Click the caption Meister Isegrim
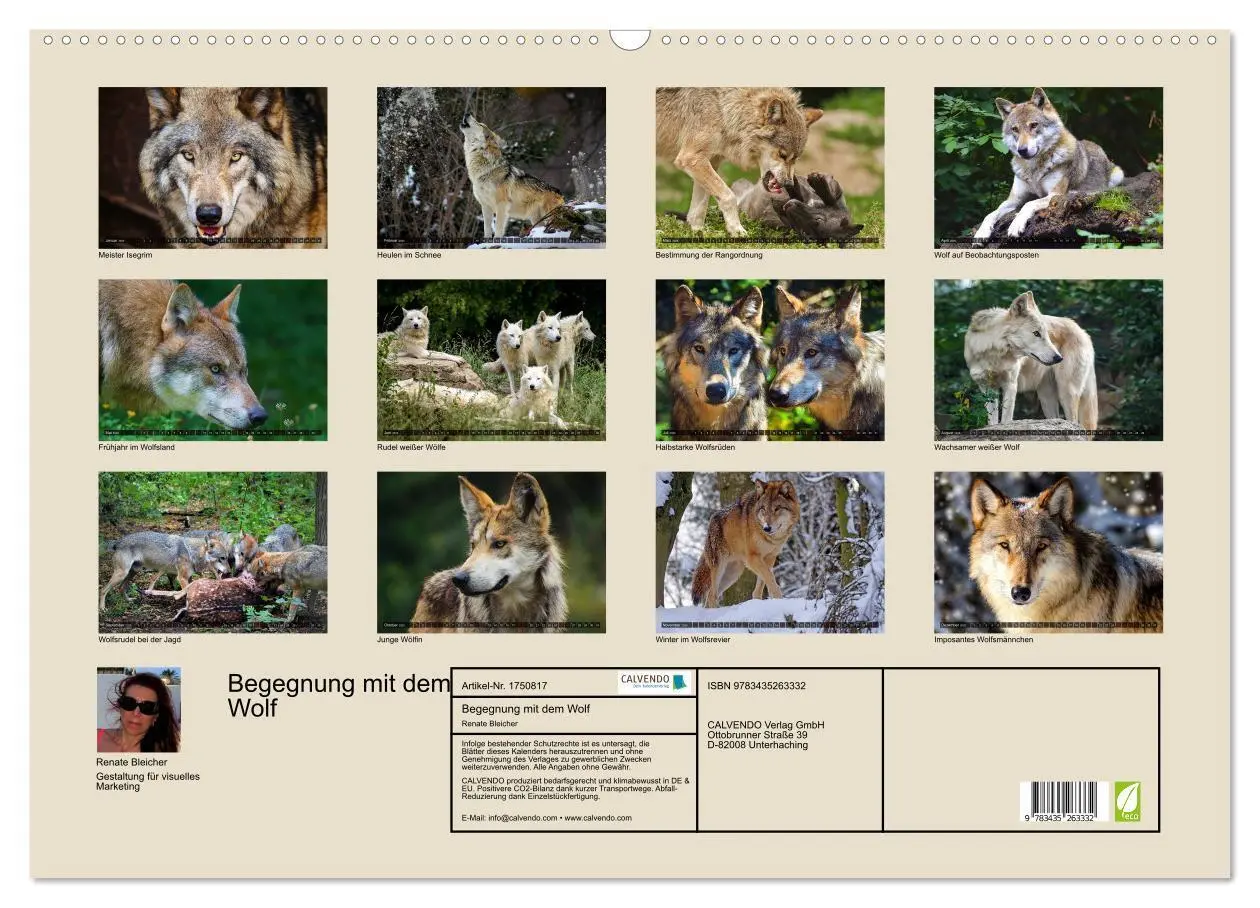The height and width of the screenshot is (908, 1260). tap(125, 255)
